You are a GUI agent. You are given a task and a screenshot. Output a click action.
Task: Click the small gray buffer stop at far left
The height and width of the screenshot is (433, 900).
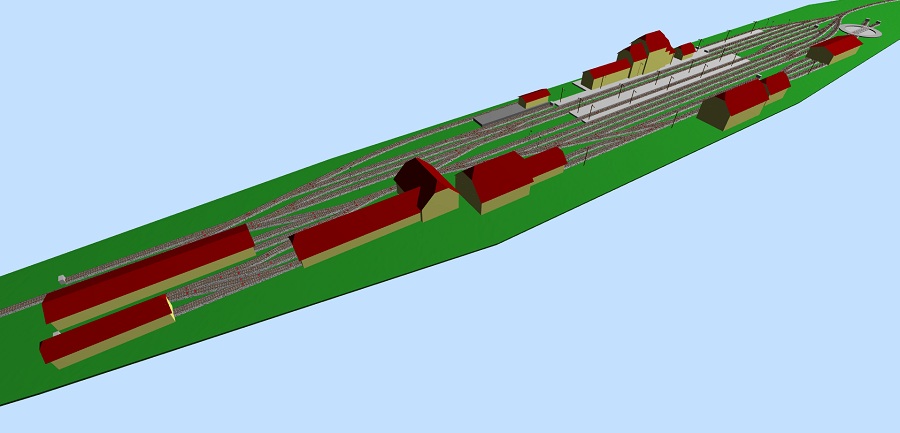point(63,279)
